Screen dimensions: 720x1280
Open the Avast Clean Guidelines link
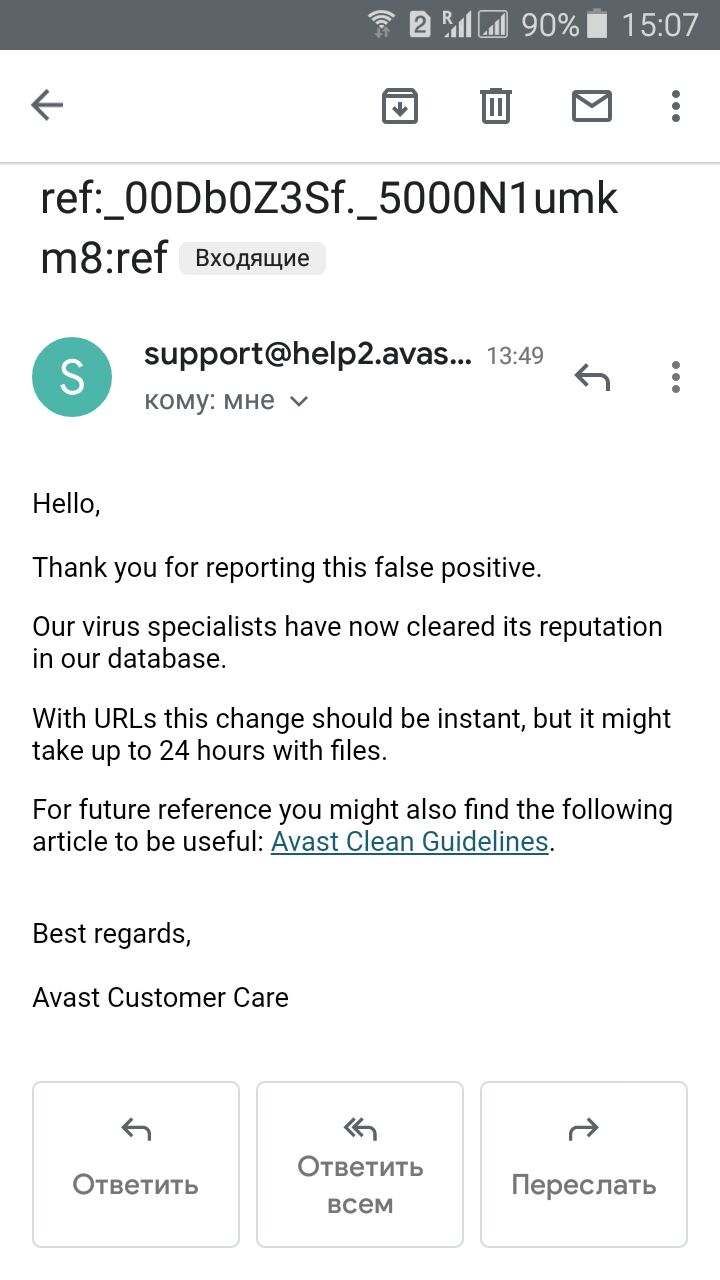pos(410,842)
